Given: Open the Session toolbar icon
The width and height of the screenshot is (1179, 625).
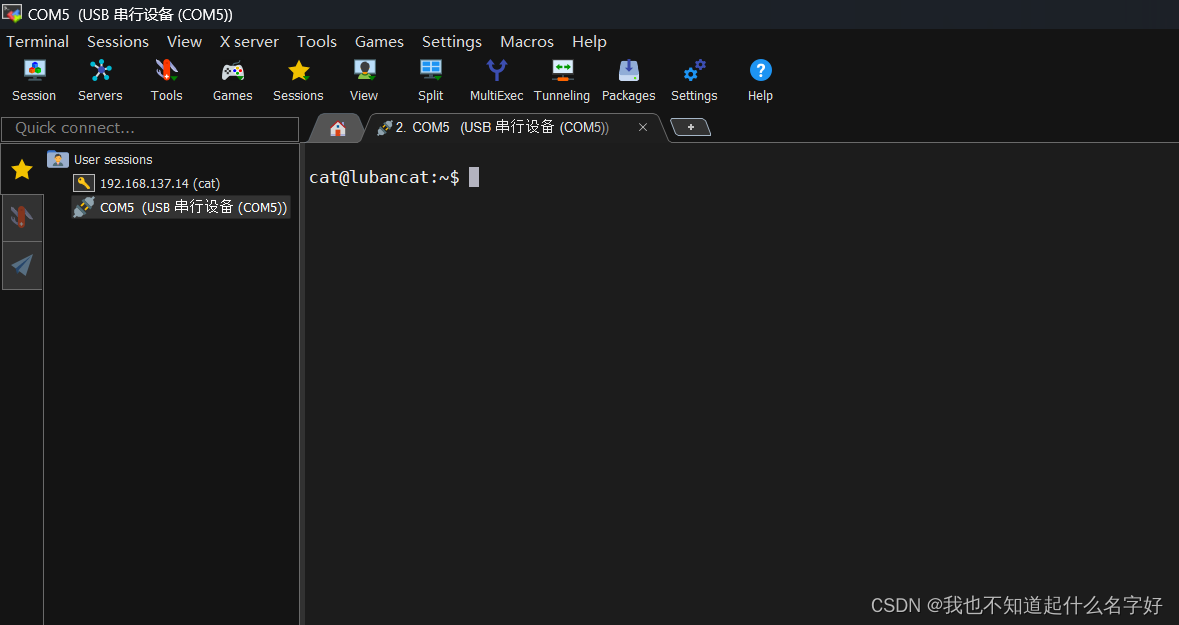Looking at the screenshot, I should pyautogui.click(x=34, y=80).
